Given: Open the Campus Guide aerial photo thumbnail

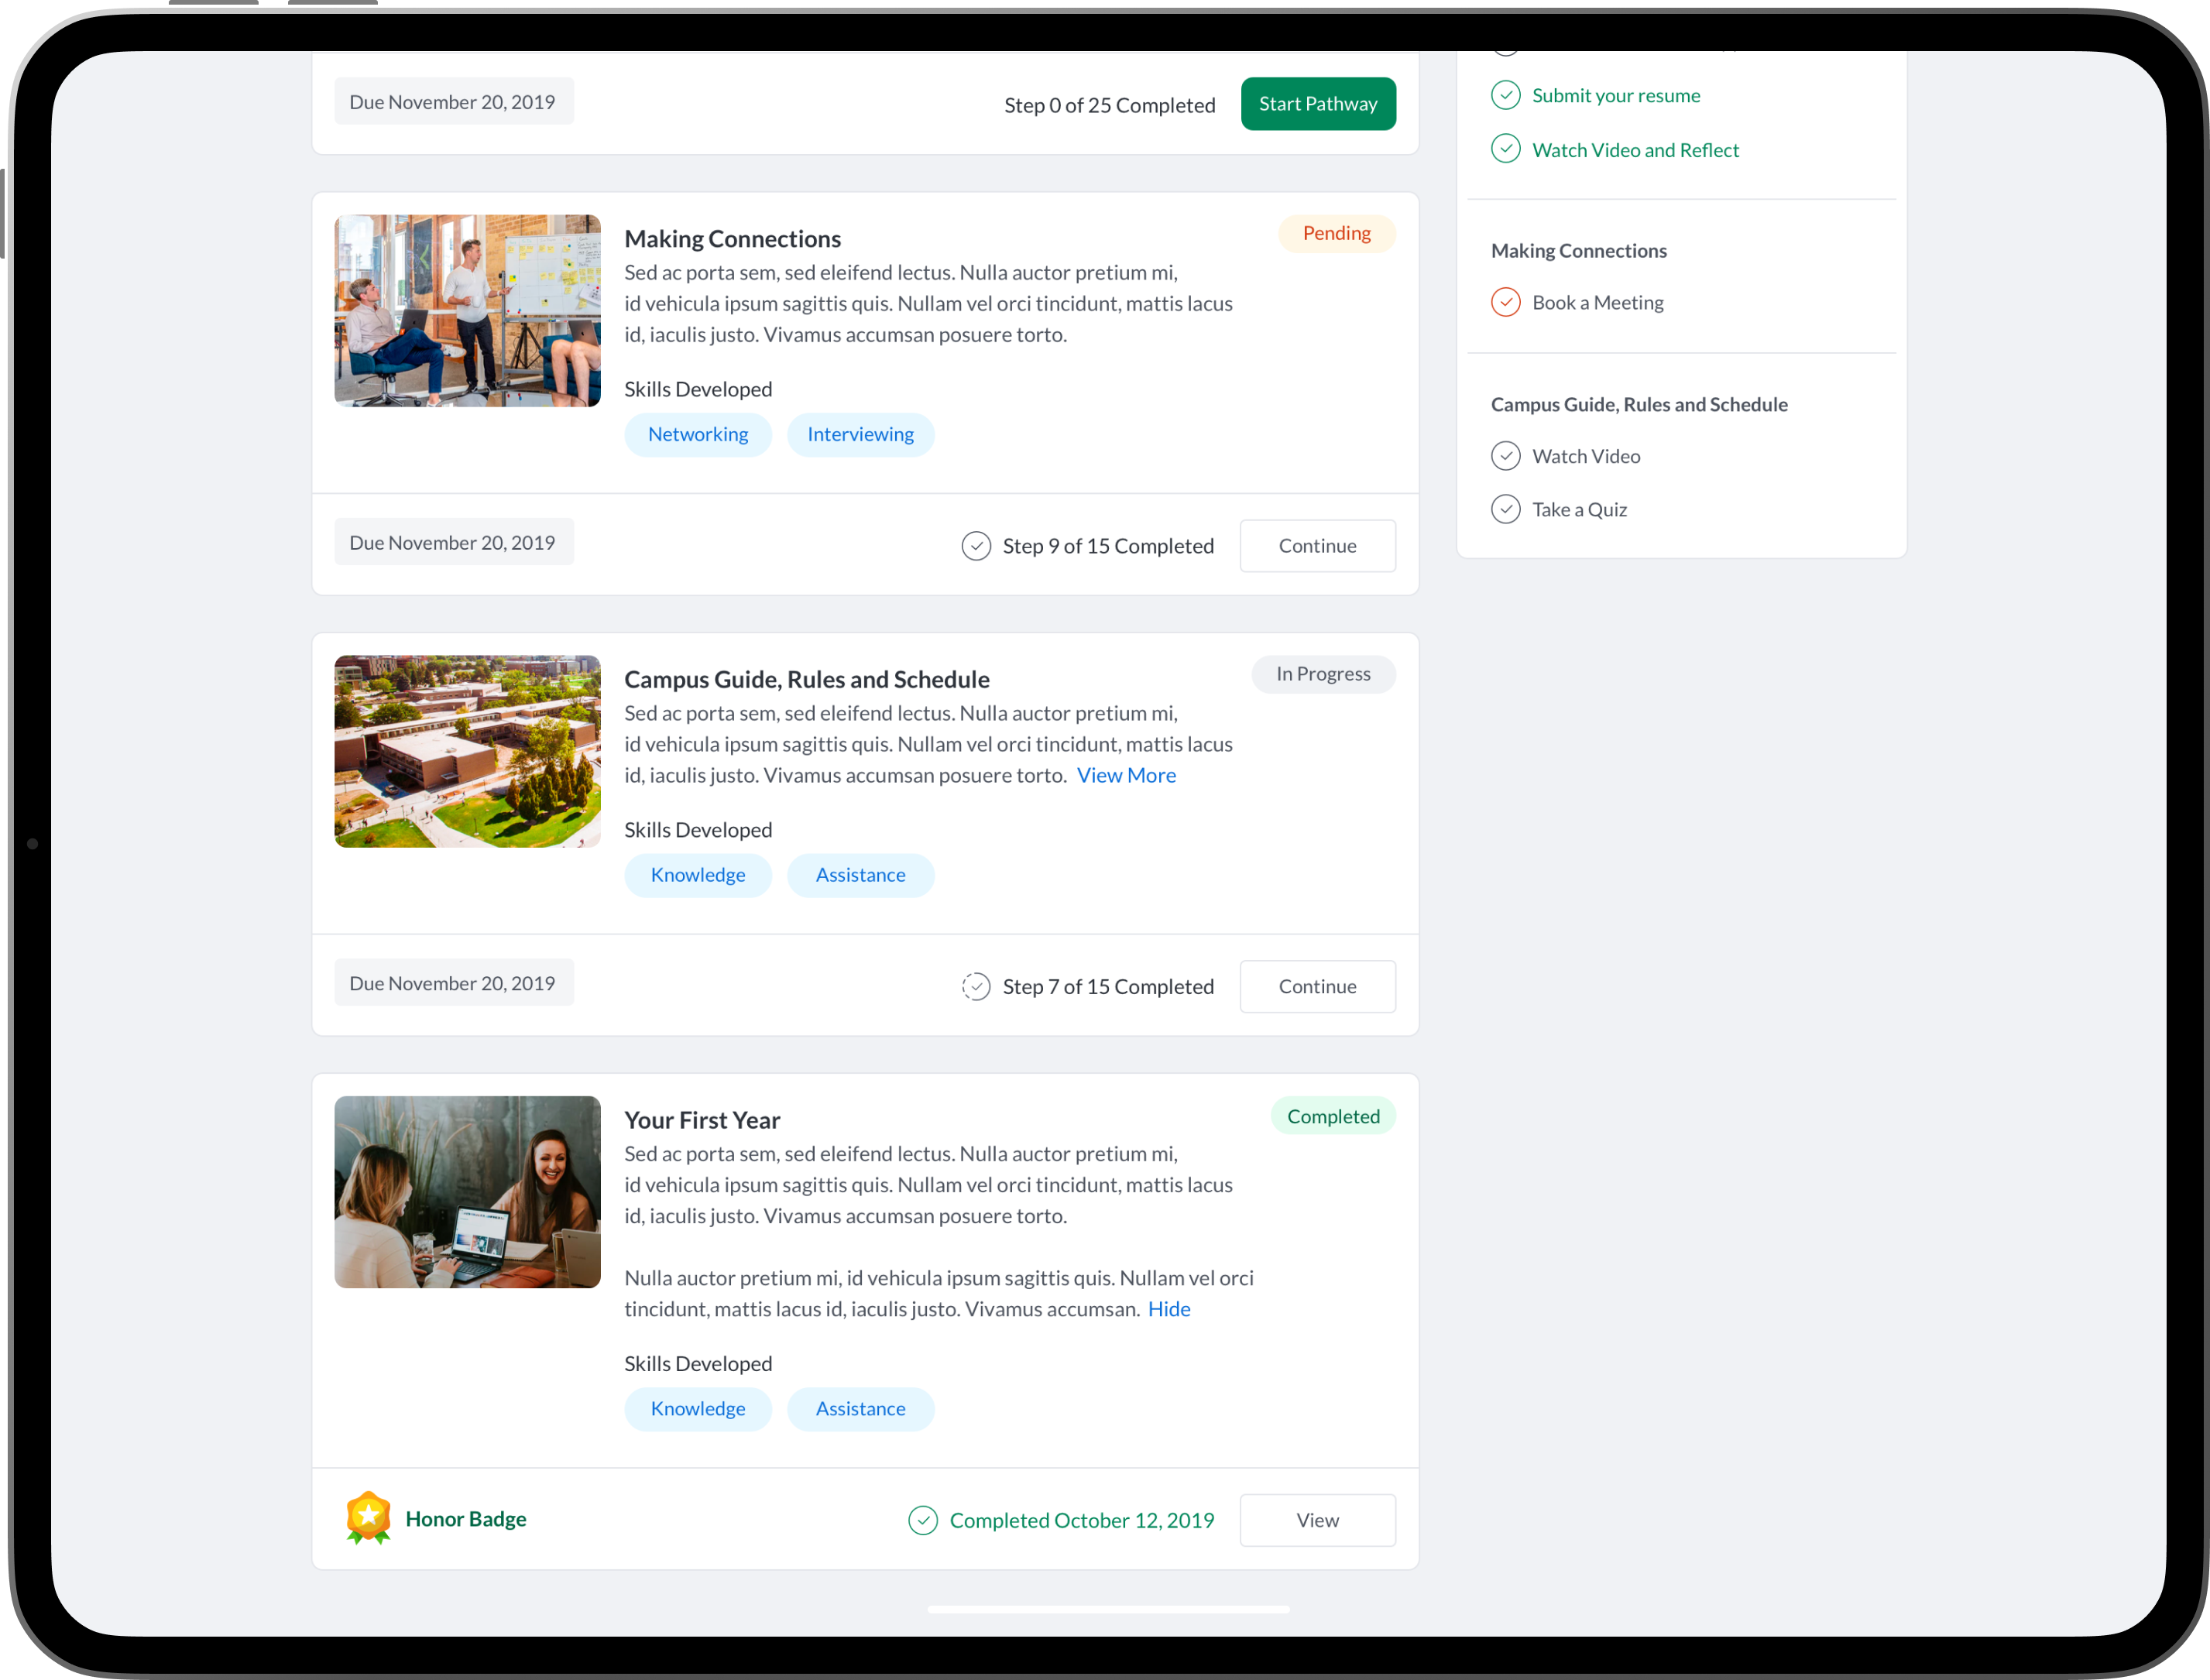Looking at the screenshot, I should (467, 751).
